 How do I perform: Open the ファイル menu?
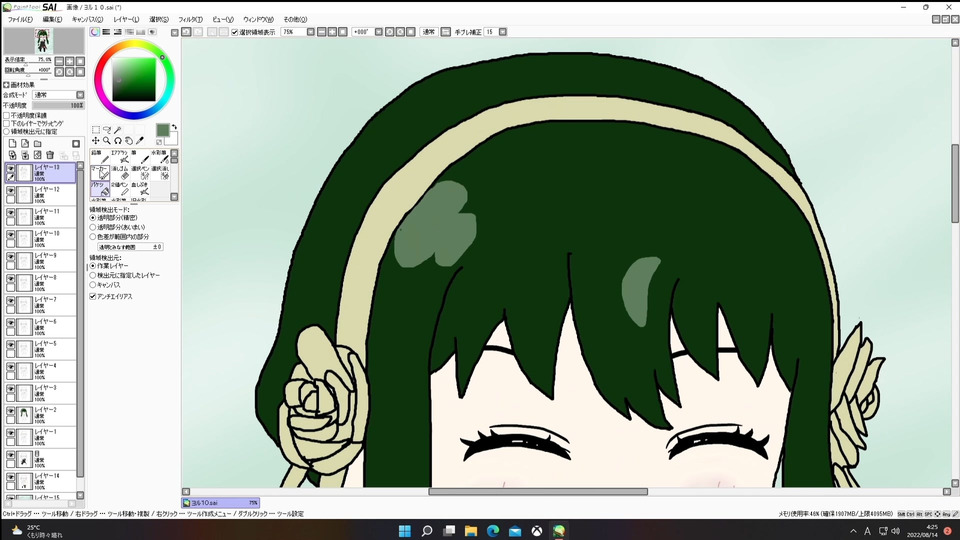(20, 20)
